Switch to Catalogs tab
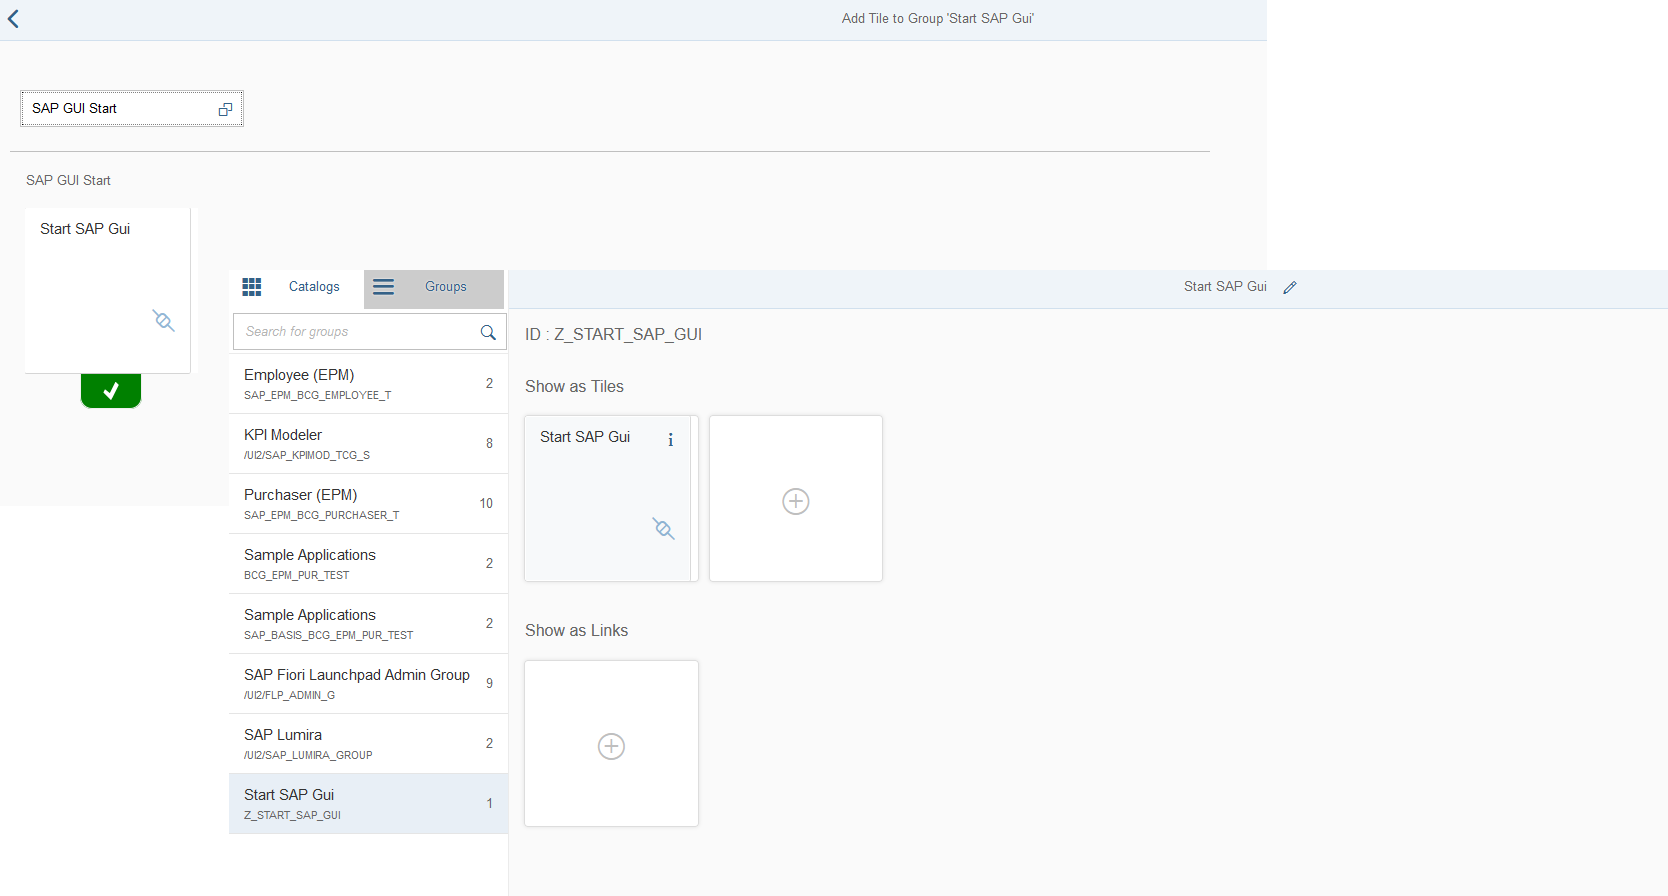 pyautogui.click(x=297, y=287)
